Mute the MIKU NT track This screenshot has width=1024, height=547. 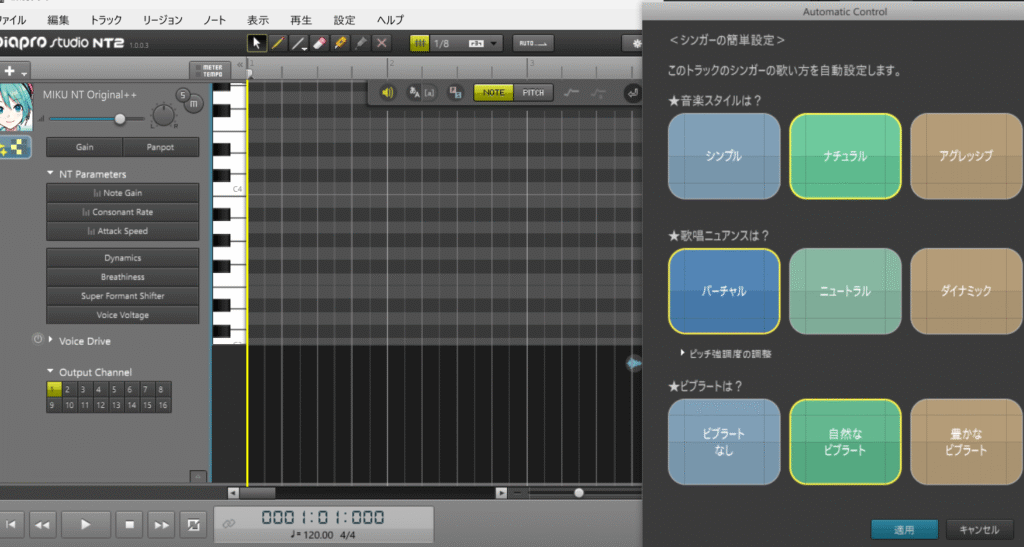click(x=194, y=103)
